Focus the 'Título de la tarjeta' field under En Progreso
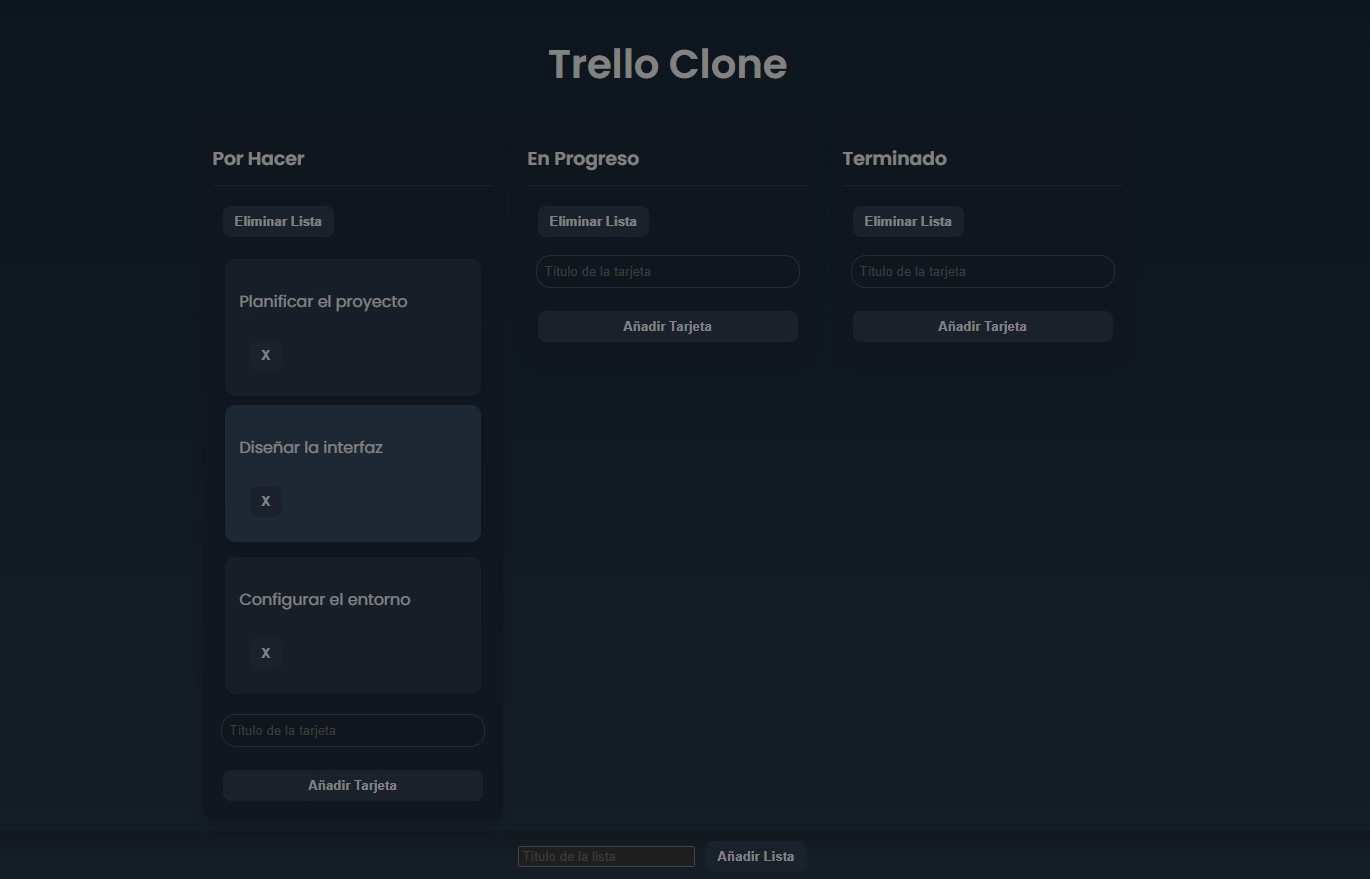1370x879 pixels. [x=667, y=271]
